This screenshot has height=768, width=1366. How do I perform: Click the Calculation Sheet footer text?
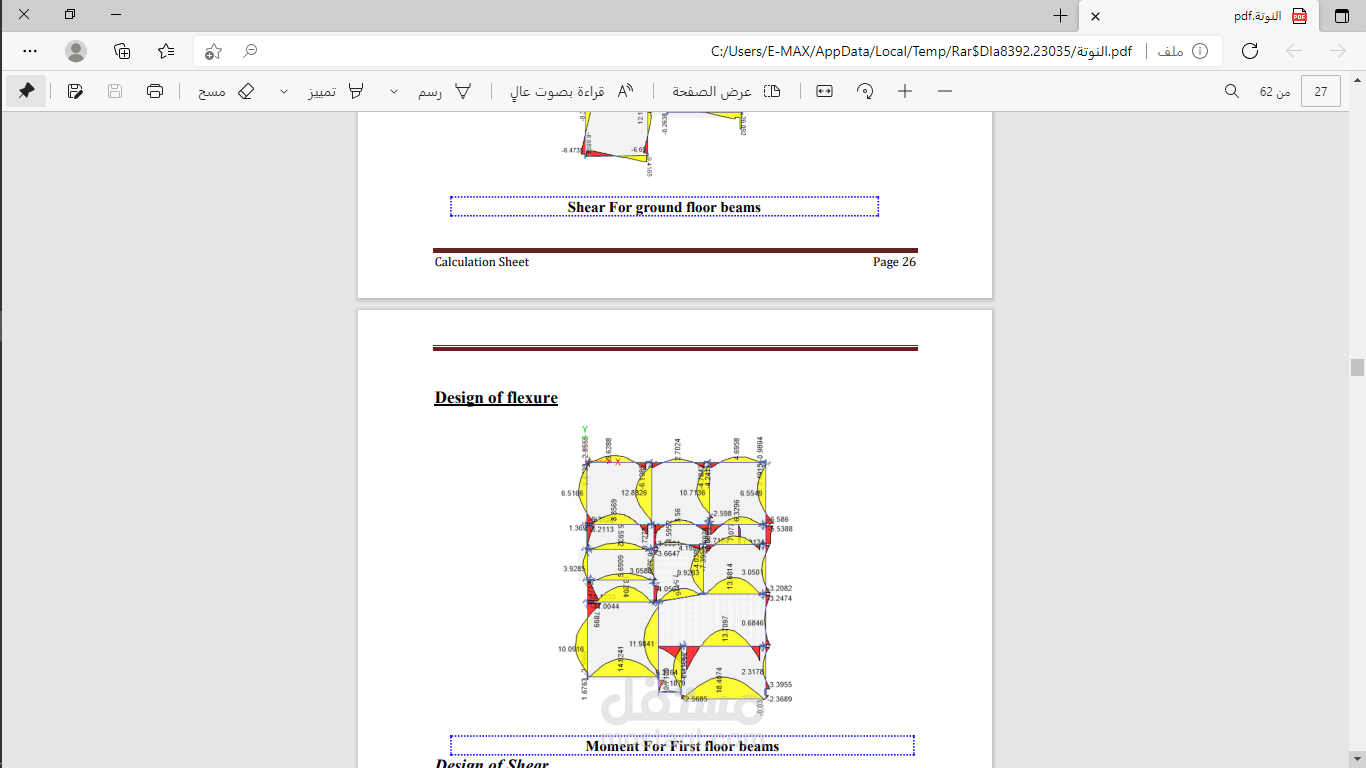(482, 262)
